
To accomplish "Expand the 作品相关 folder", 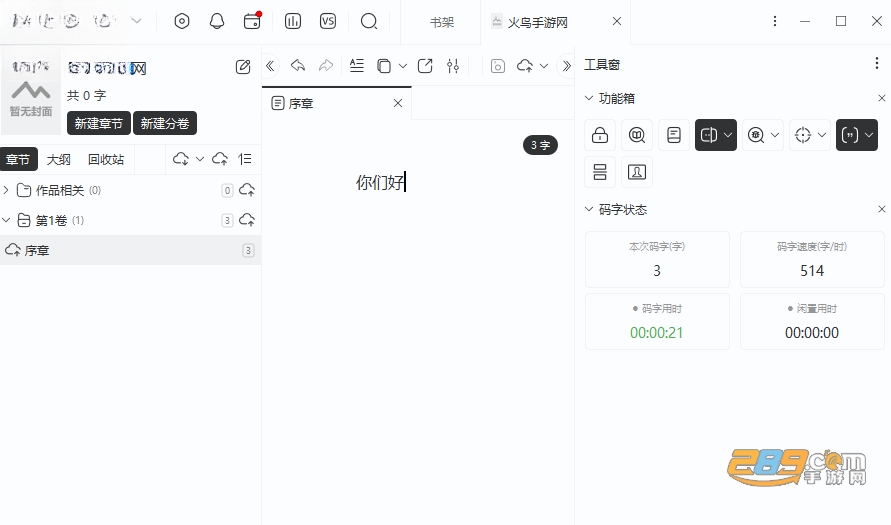I will (6, 190).
